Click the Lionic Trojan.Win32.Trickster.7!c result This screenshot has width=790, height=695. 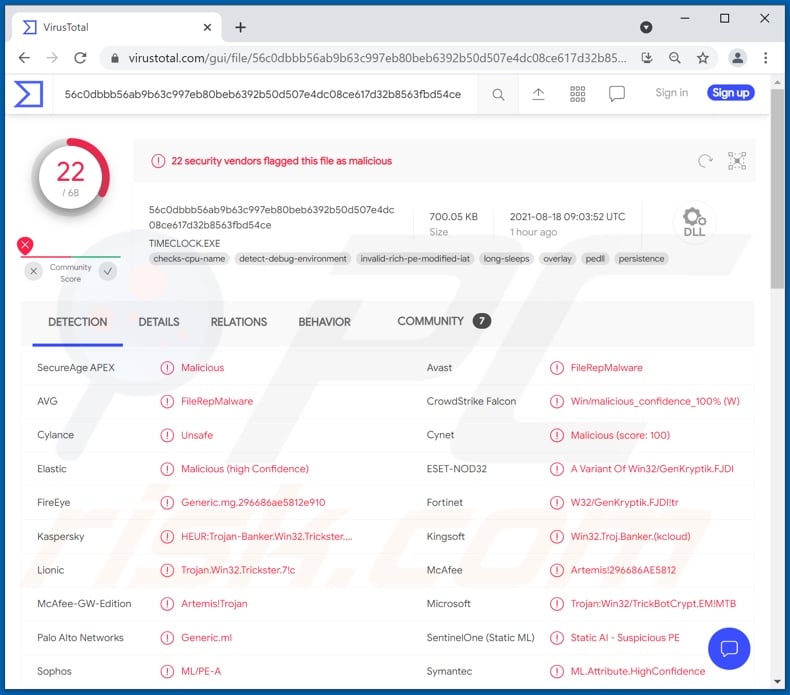(x=238, y=570)
